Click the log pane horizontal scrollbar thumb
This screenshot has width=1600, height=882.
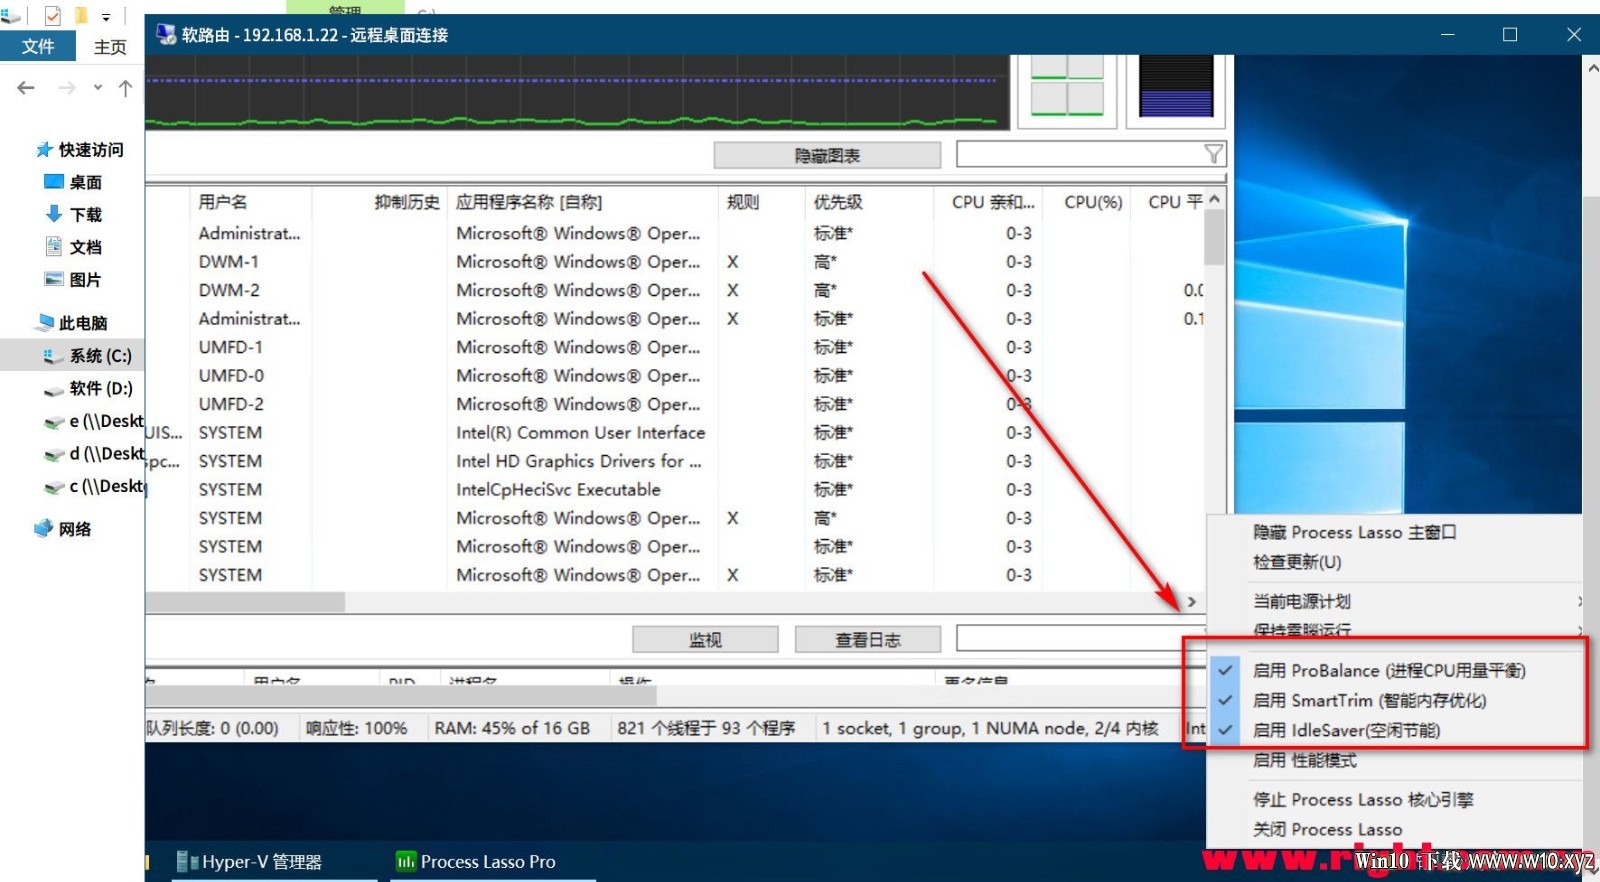coord(402,694)
